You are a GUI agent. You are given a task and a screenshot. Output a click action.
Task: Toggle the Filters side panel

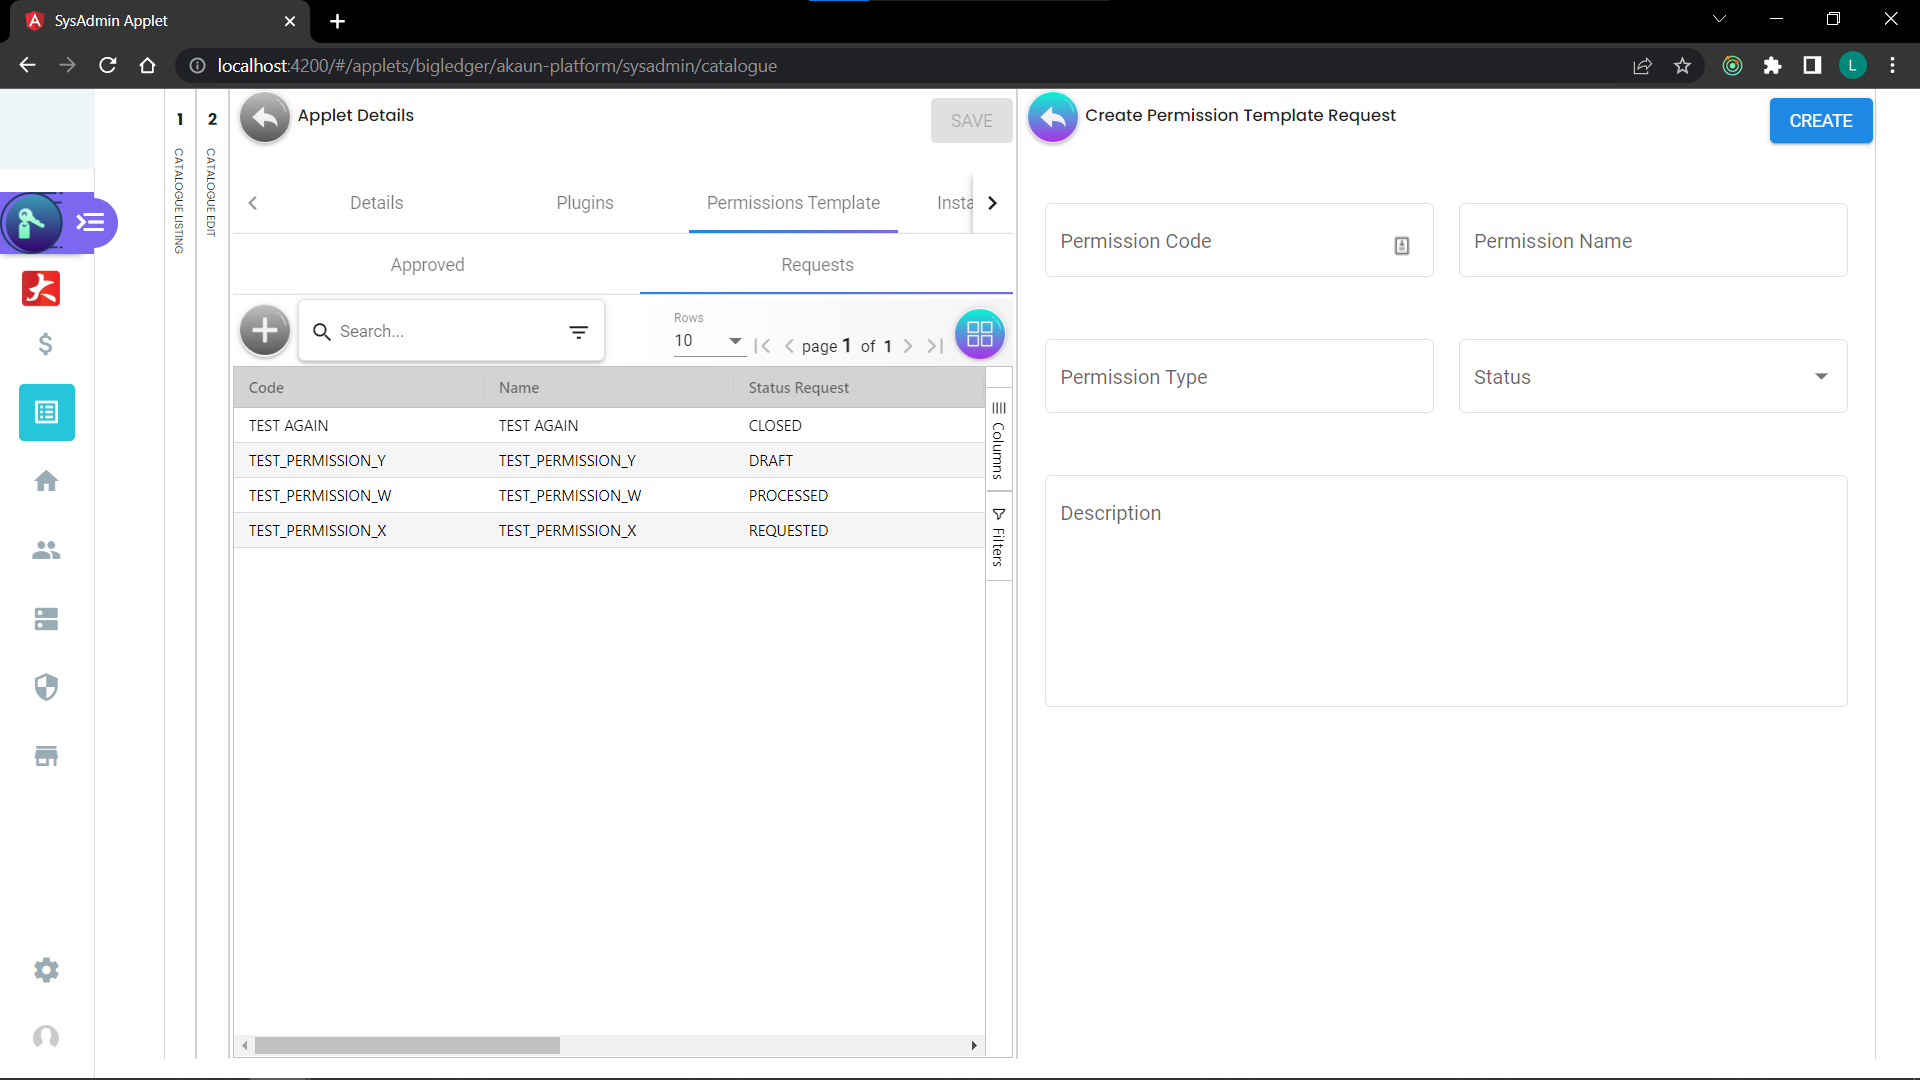coord(998,537)
